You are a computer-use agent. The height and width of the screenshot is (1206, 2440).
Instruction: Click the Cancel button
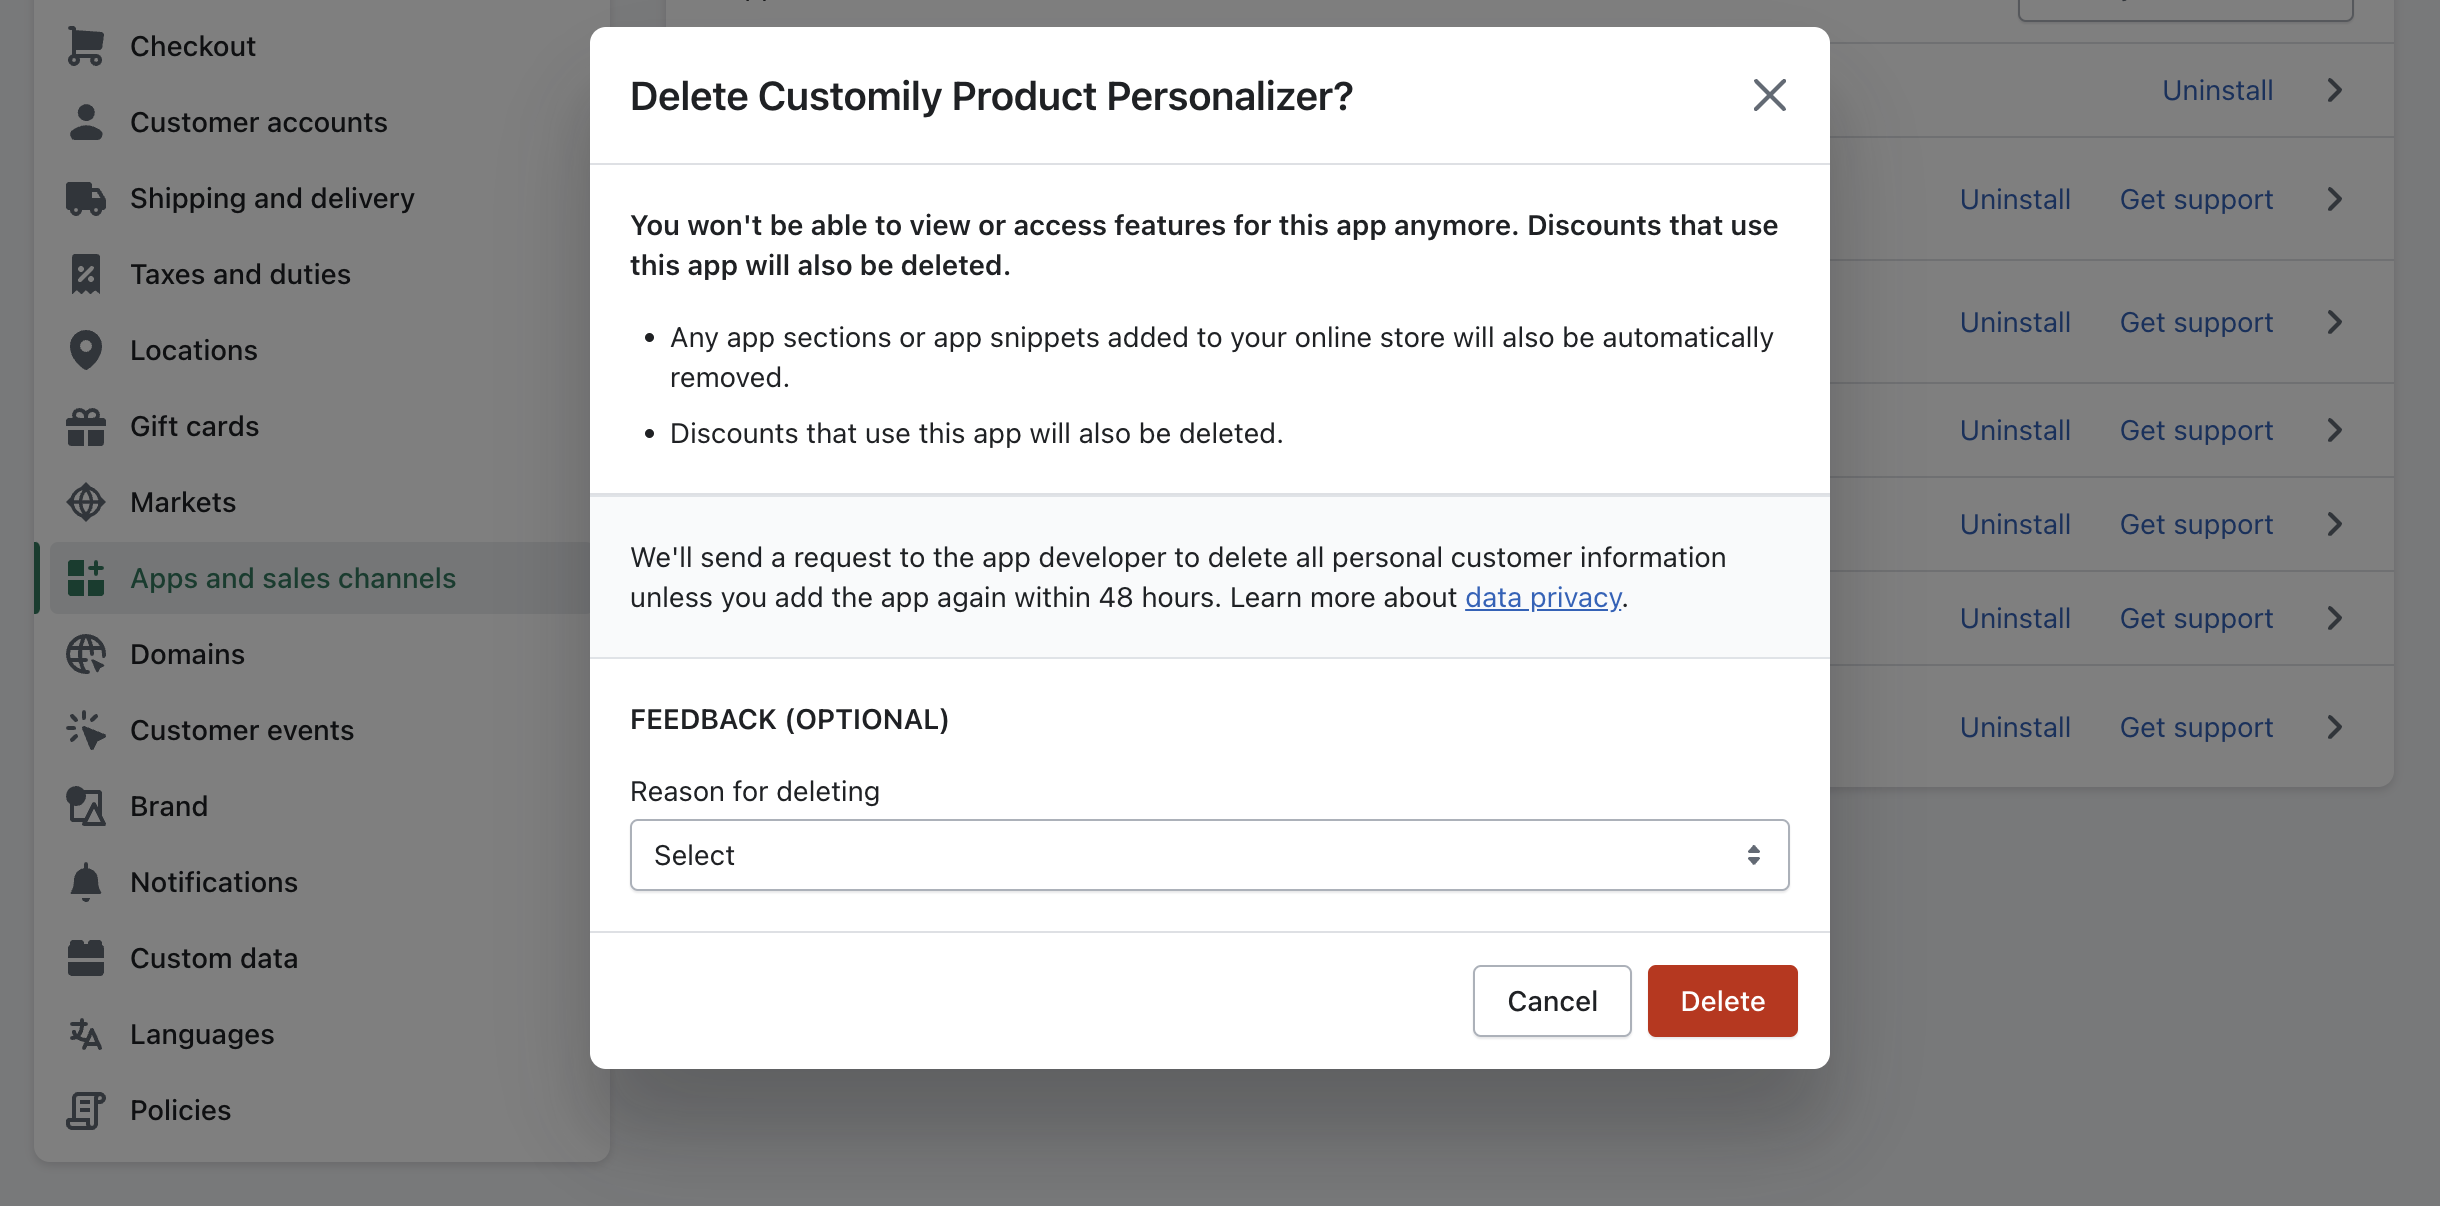[x=1552, y=1001]
